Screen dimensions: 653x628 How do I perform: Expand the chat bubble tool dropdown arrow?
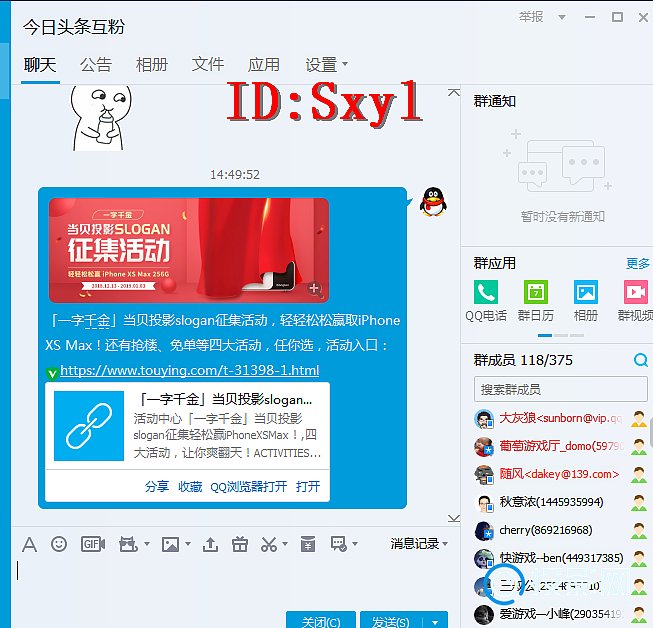click(355, 543)
